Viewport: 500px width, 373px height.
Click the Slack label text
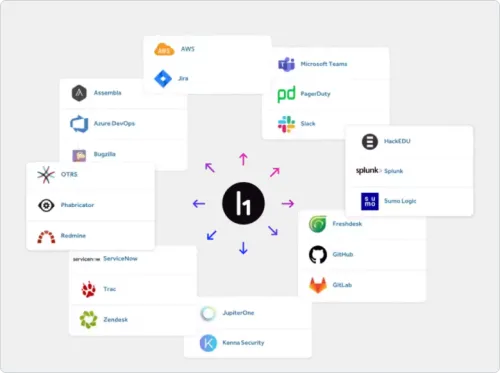[x=308, y=124]
